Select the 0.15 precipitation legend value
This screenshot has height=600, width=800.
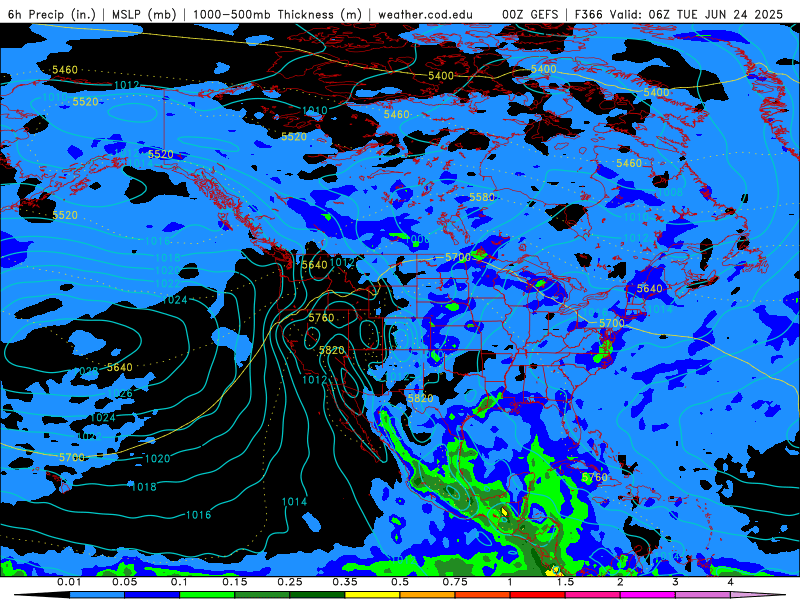235,582
